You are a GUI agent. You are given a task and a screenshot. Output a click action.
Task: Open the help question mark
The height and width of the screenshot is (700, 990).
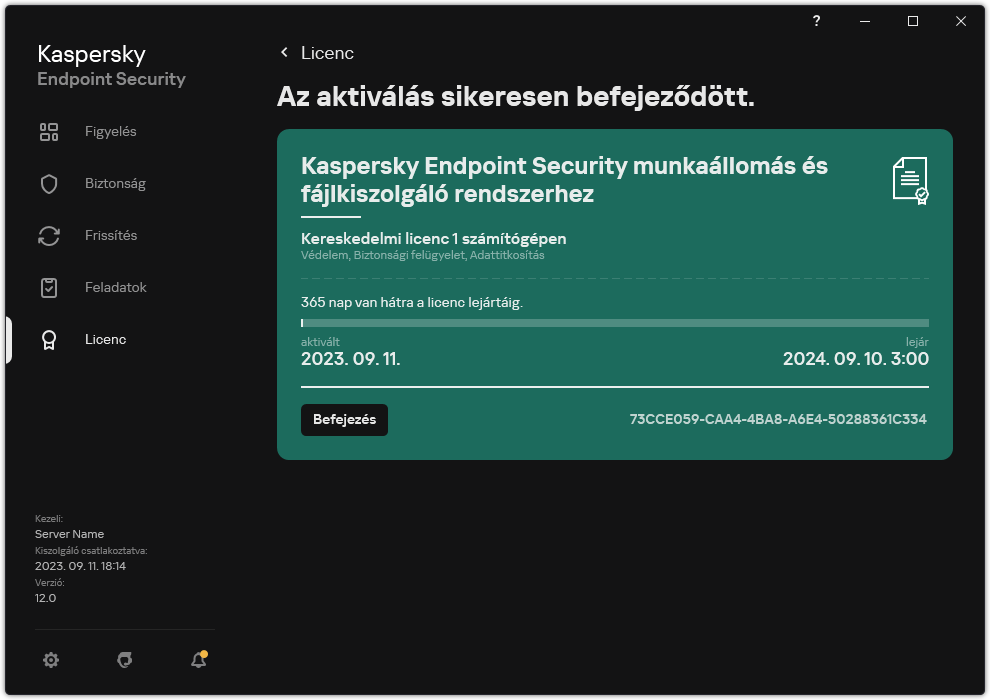[816, 21]
